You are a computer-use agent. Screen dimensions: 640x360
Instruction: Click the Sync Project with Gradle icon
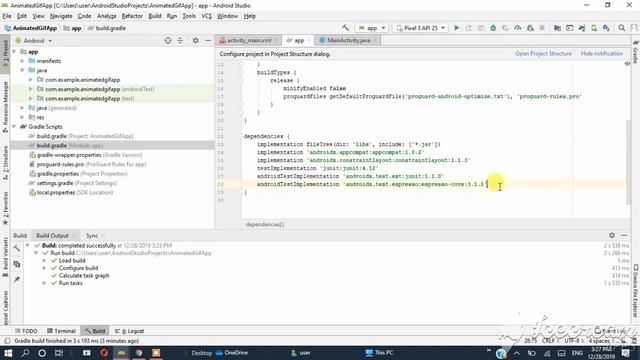click(x=582, y=28)
